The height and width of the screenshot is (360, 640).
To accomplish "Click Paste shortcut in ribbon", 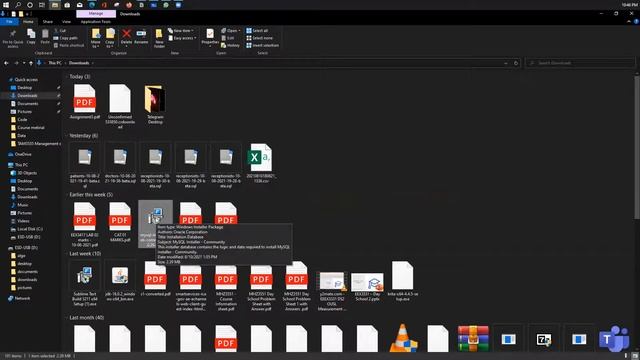I will [x=69, y=45].
